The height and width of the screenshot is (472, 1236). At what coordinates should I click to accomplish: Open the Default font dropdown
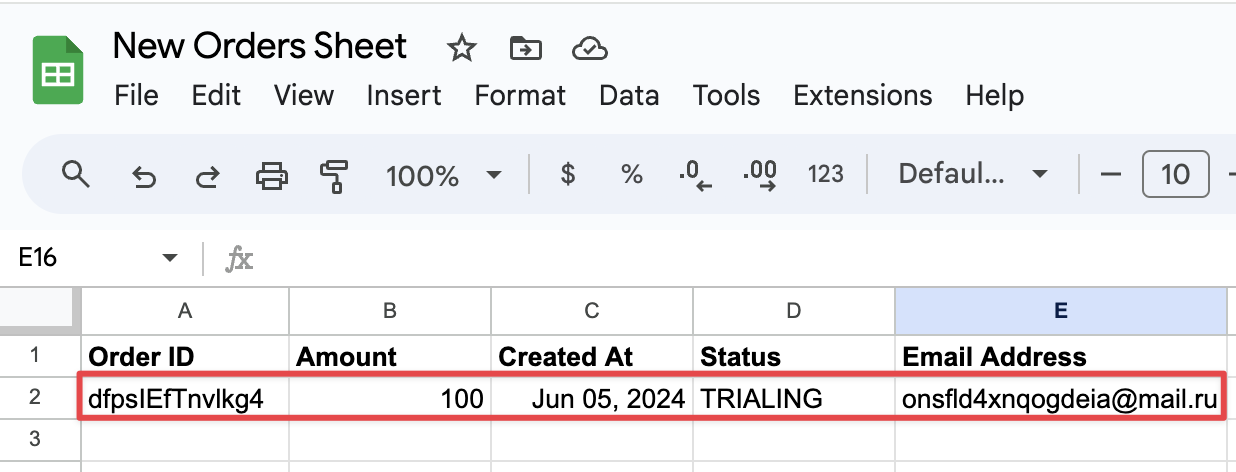(973, 175)
